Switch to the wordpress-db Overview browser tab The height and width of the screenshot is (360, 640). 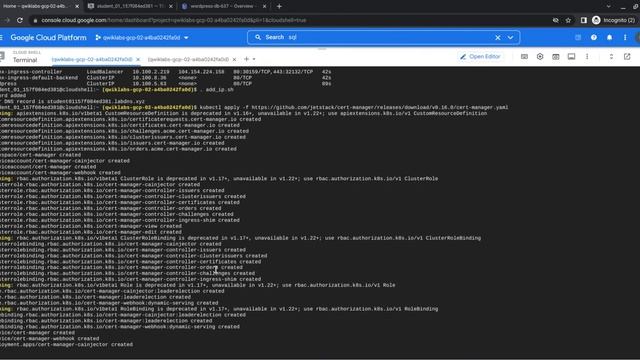pos(223,6)
